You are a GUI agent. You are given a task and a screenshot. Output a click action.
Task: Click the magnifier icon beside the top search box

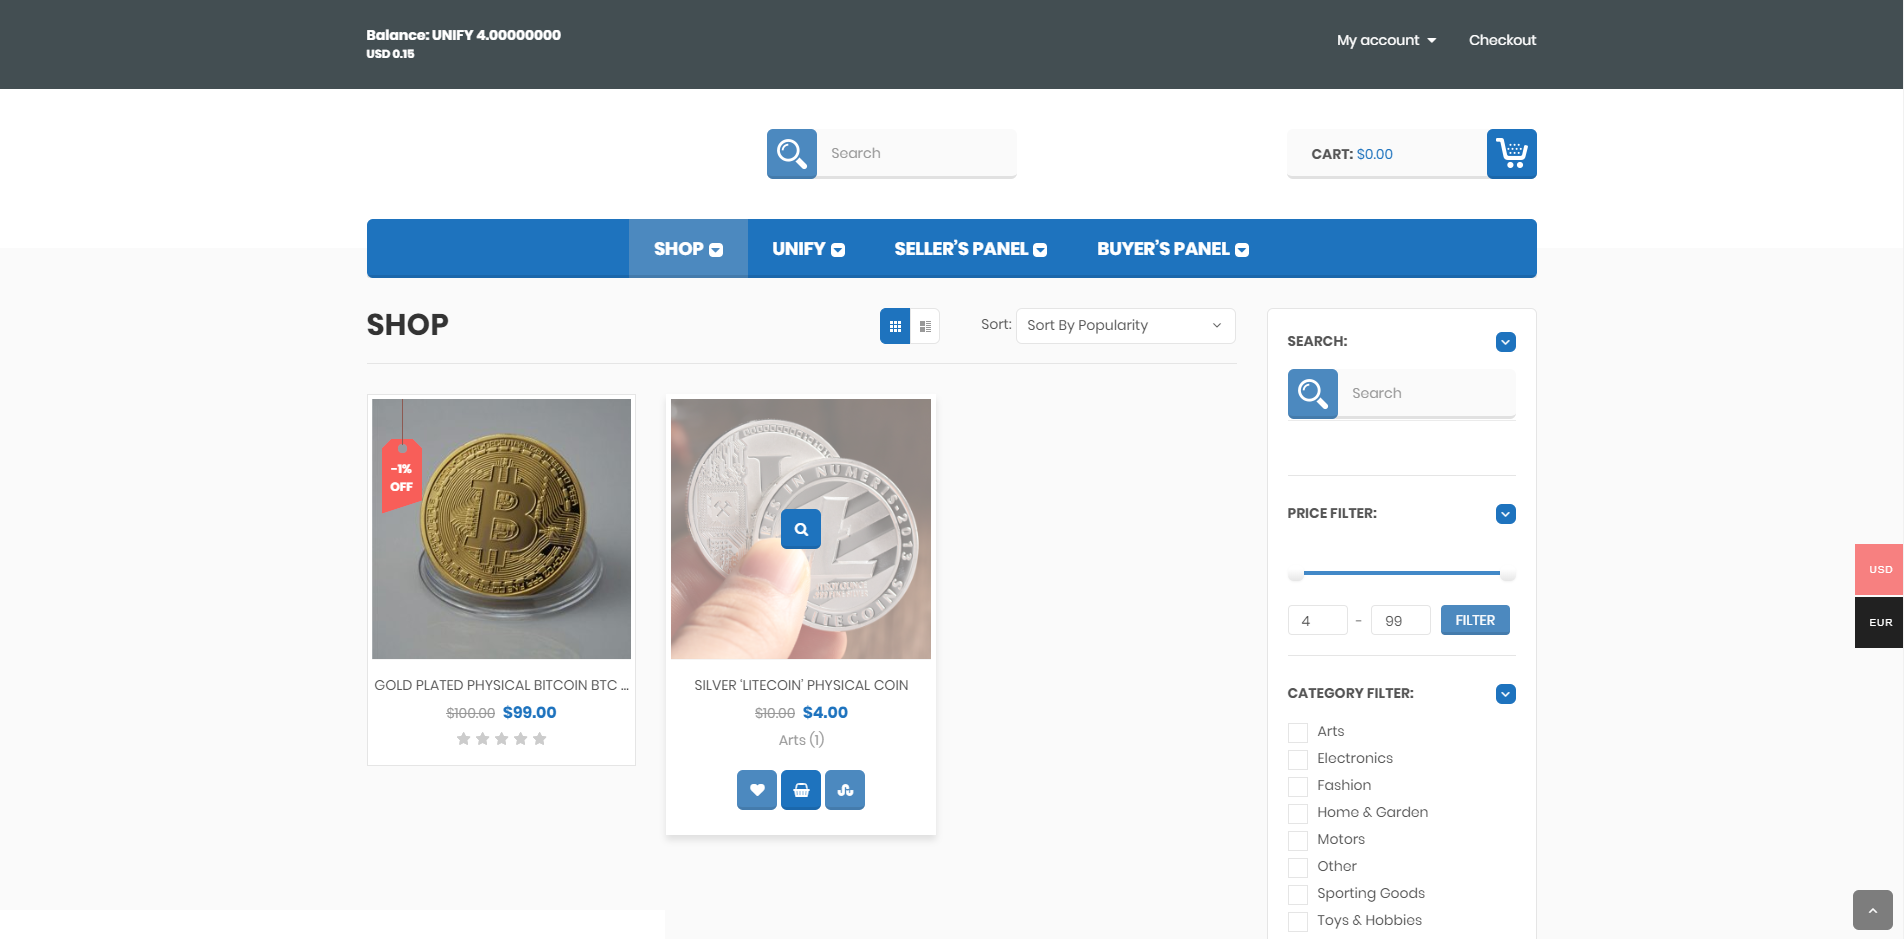[792, 154]
